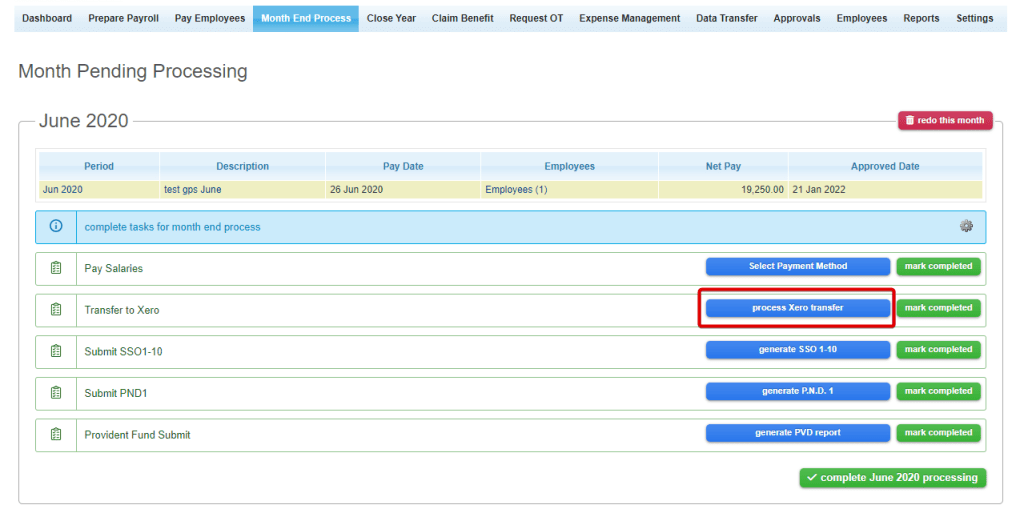Mark Submit PND1 task completed
The height and width of the screenshot is (521, 1024).
click(x=938, y=391)
